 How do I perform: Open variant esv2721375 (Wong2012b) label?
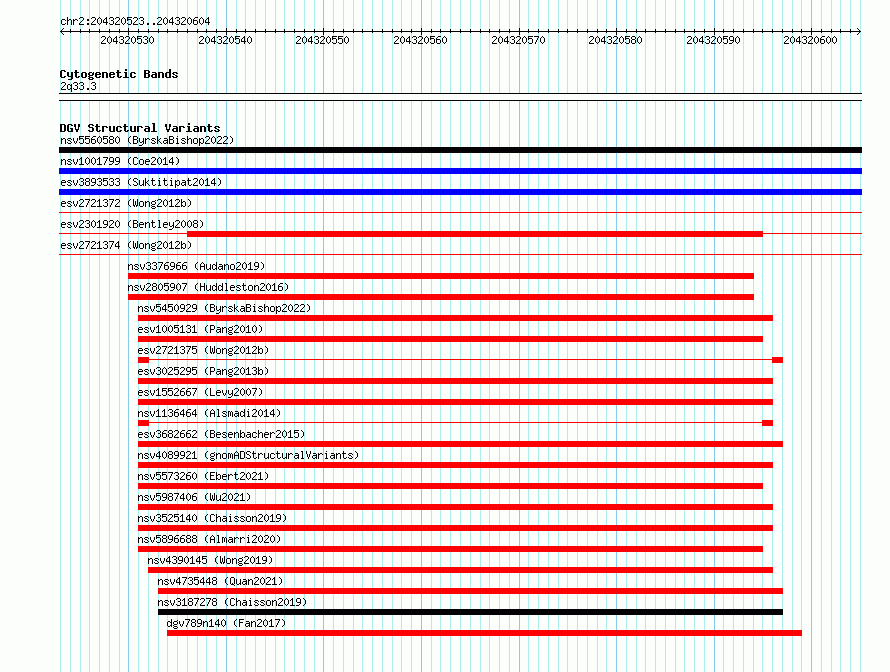point(203,350)
